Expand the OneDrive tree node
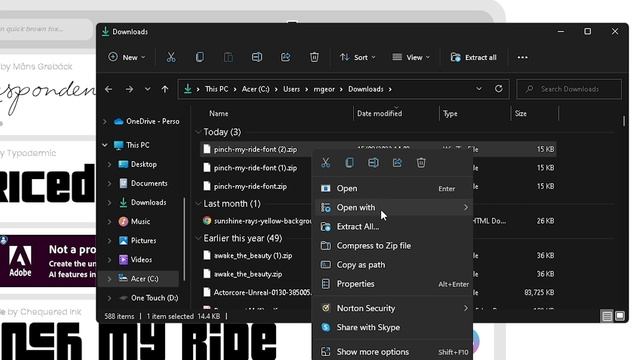The width and height of the screenshot is (640, 360). (105, 122)
